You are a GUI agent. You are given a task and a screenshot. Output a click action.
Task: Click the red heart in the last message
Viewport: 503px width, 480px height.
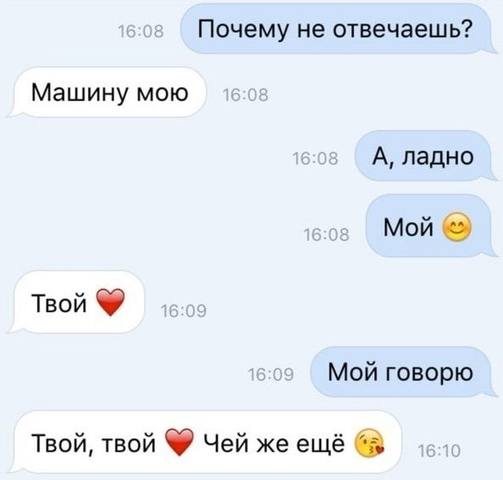pos(180,442)
